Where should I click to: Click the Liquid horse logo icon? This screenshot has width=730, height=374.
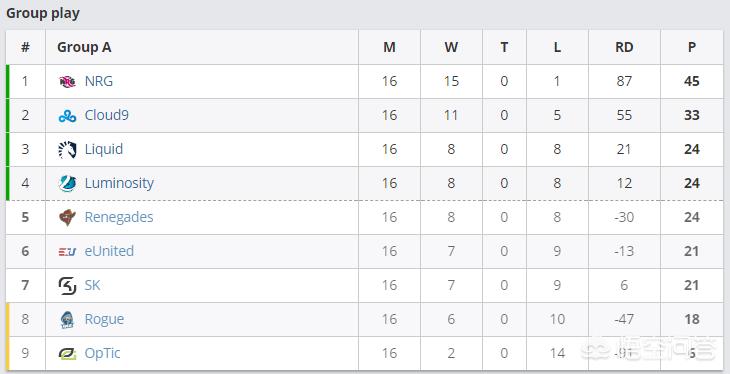pos(68,150)
